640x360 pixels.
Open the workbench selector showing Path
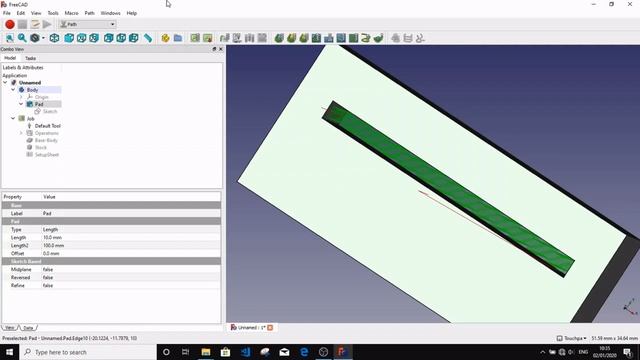88,24
